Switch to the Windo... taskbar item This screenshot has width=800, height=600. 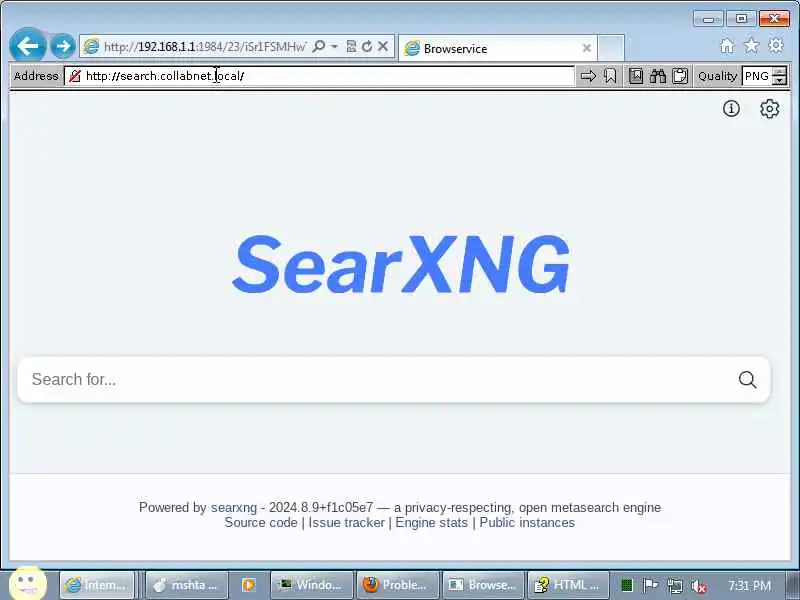tap(312, 585)
